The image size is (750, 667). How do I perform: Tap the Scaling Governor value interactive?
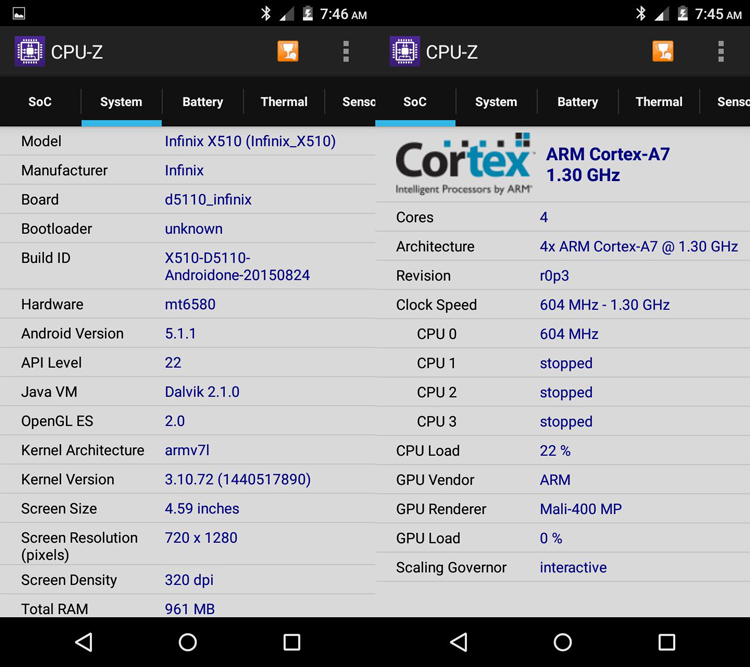(573, 567)
